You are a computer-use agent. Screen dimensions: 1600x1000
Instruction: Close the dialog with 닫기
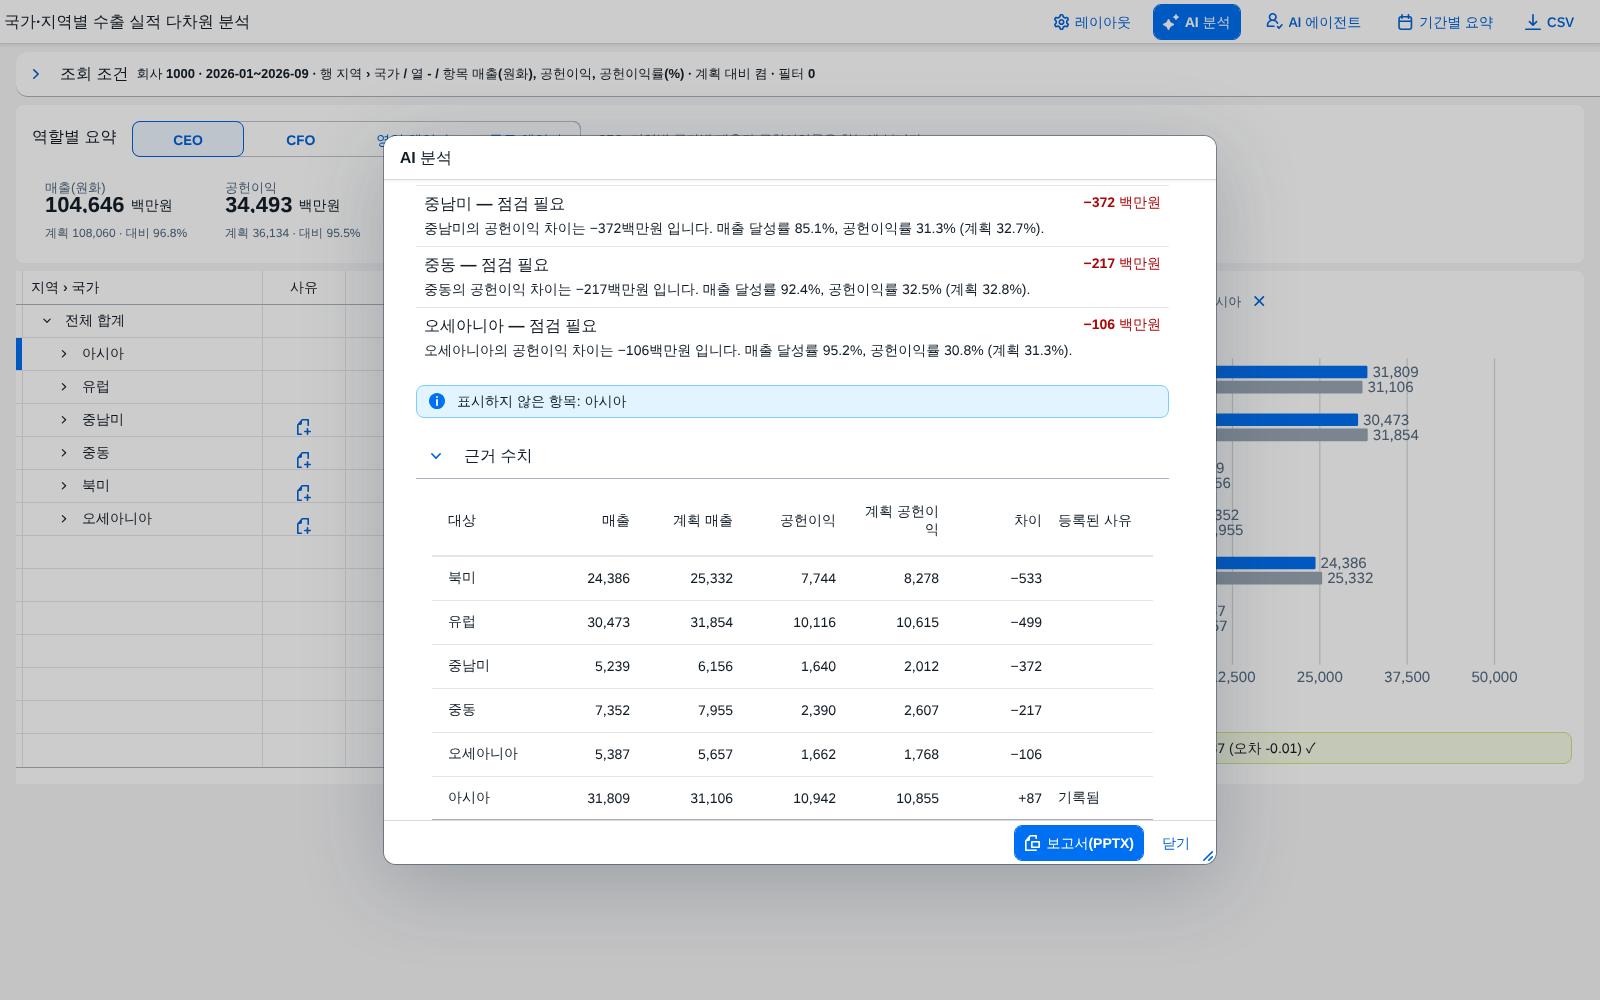coord(1176,843)
